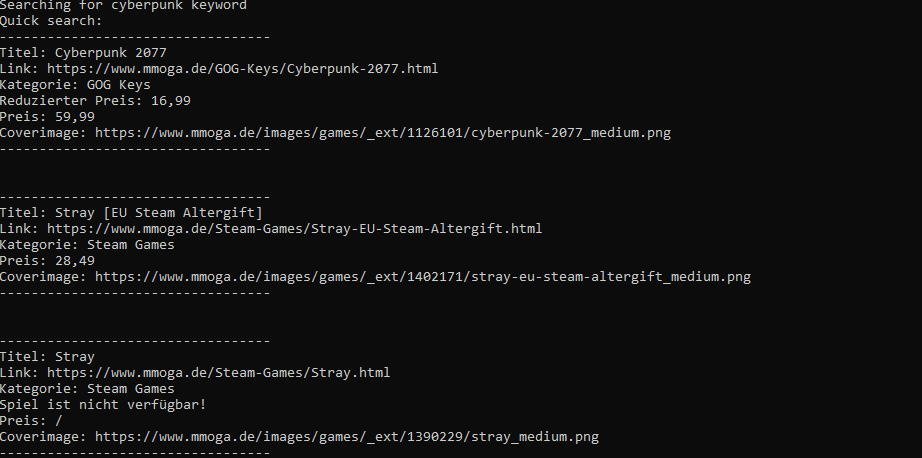922x458 pixels.
Task: Click the 'Kategorie: GOG Keys' line
Action: point(75,85)
